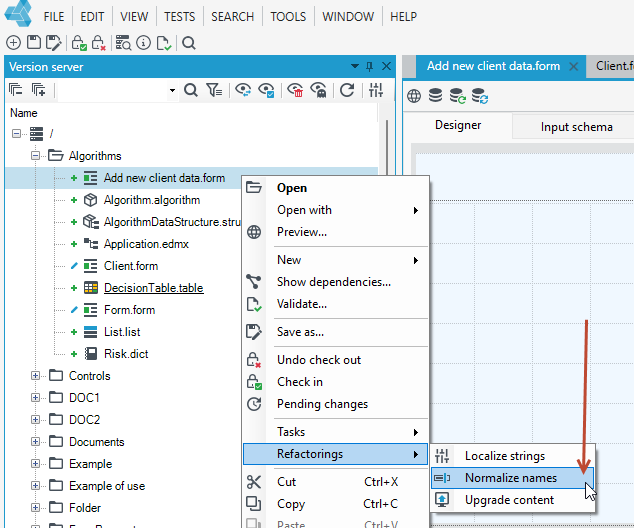Screen dimensions: 634x528
Task: Click the Save floppy disk icon
Action: [x=34, y=42]
